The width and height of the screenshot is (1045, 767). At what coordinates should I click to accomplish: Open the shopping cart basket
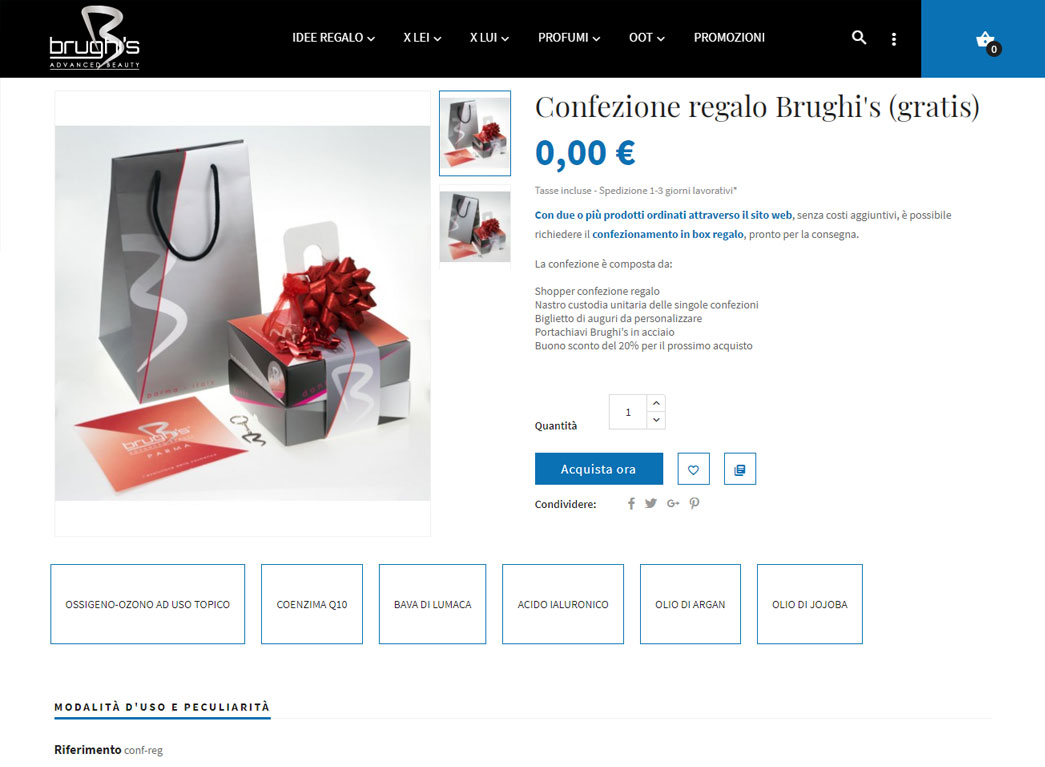click(987, 41)
